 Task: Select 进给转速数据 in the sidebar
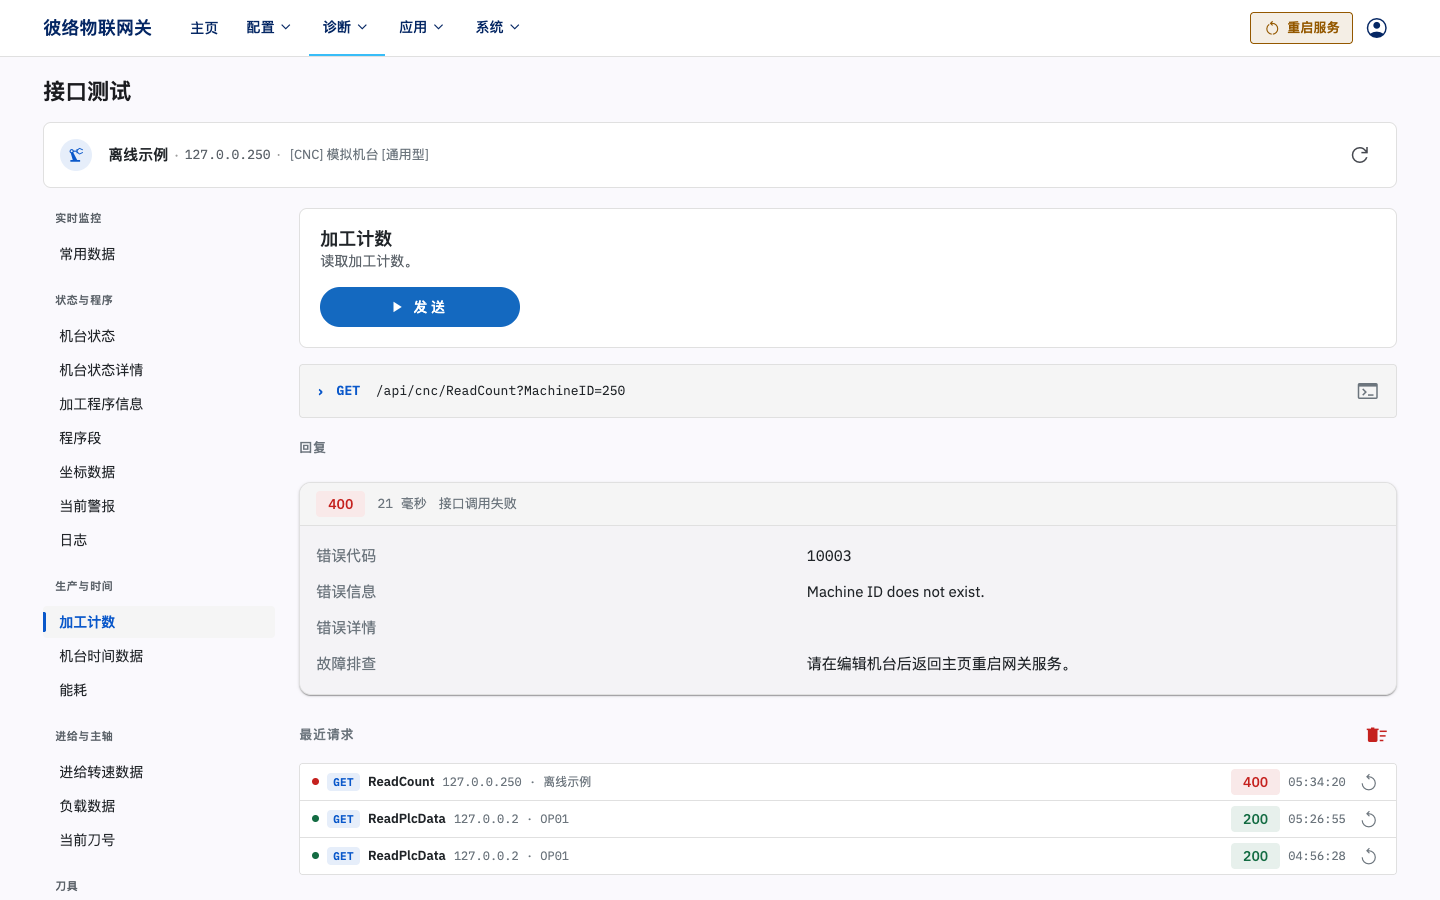(x=159, y=772)
